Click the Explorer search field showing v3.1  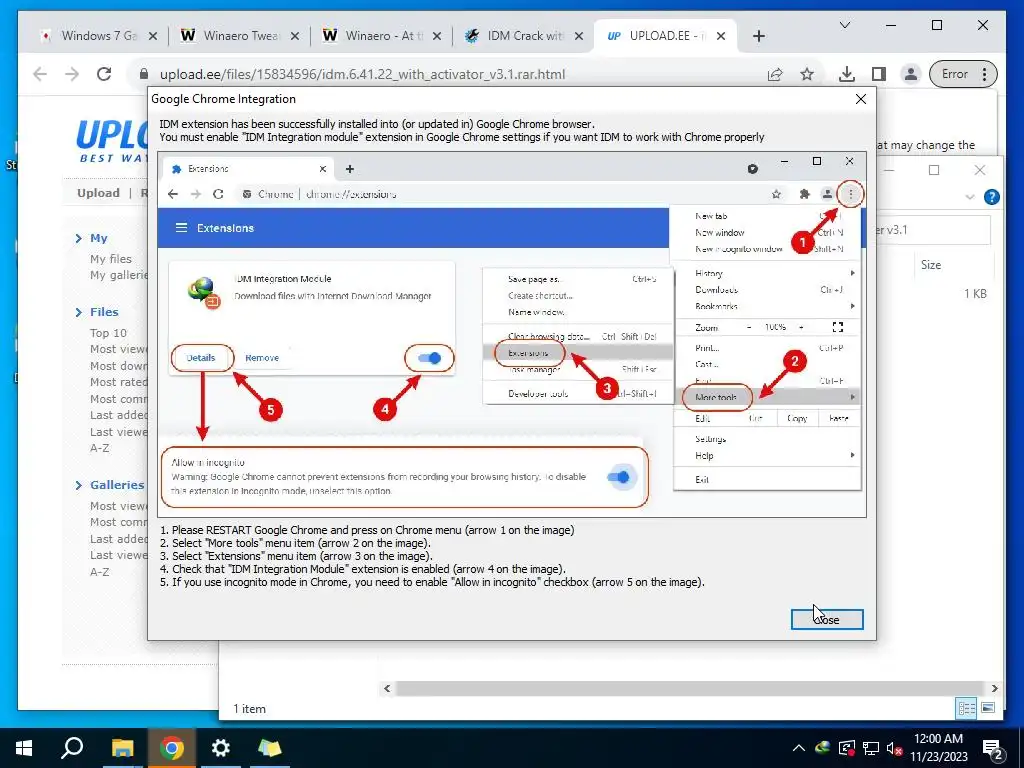[933, 230]
